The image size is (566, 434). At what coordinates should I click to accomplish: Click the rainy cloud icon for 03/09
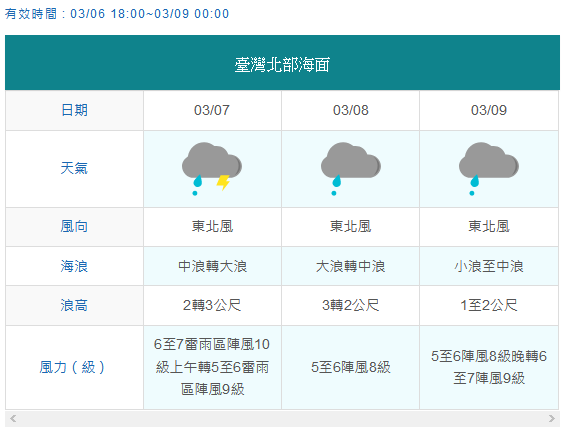(x=489, y=169)
